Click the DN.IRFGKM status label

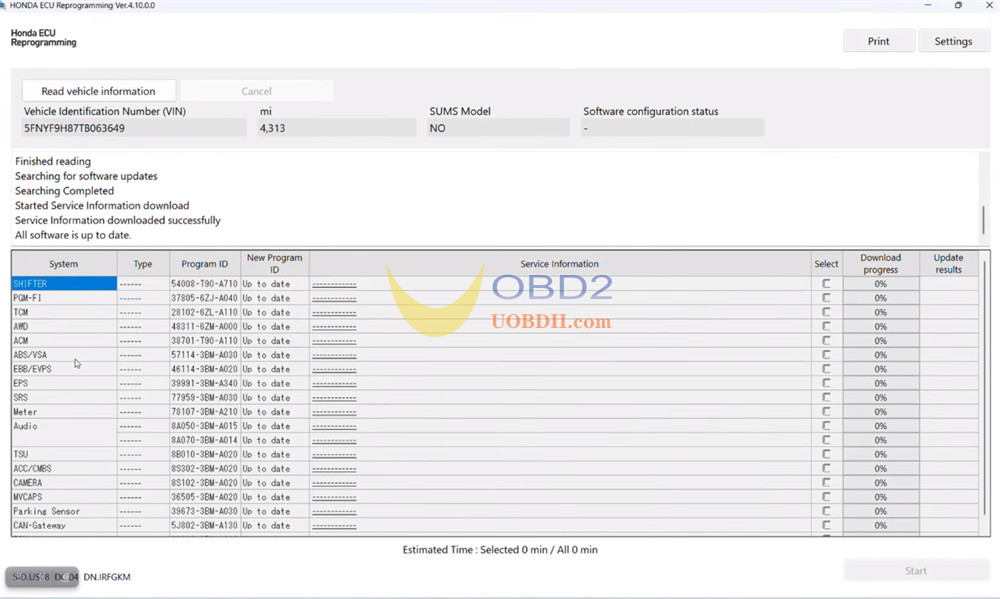point(107,577)
